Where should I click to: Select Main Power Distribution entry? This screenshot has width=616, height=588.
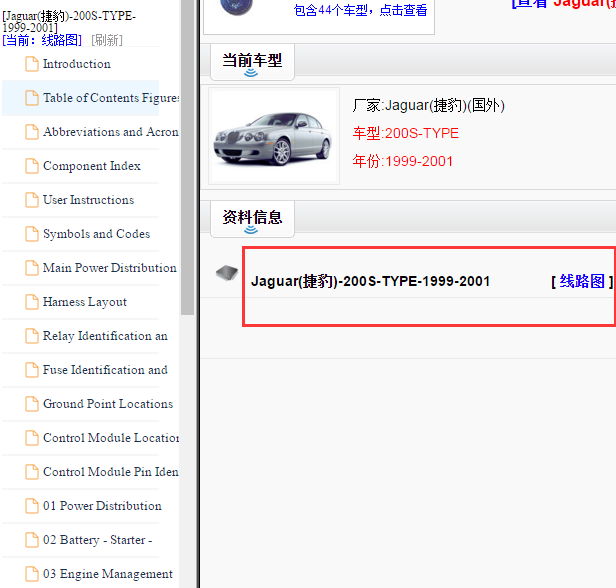(x=110, y=268)
